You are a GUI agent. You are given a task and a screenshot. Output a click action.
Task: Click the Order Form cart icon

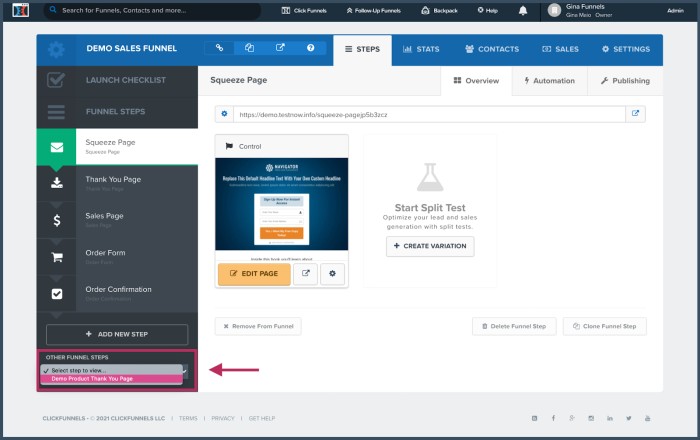[x=57, y=257]
